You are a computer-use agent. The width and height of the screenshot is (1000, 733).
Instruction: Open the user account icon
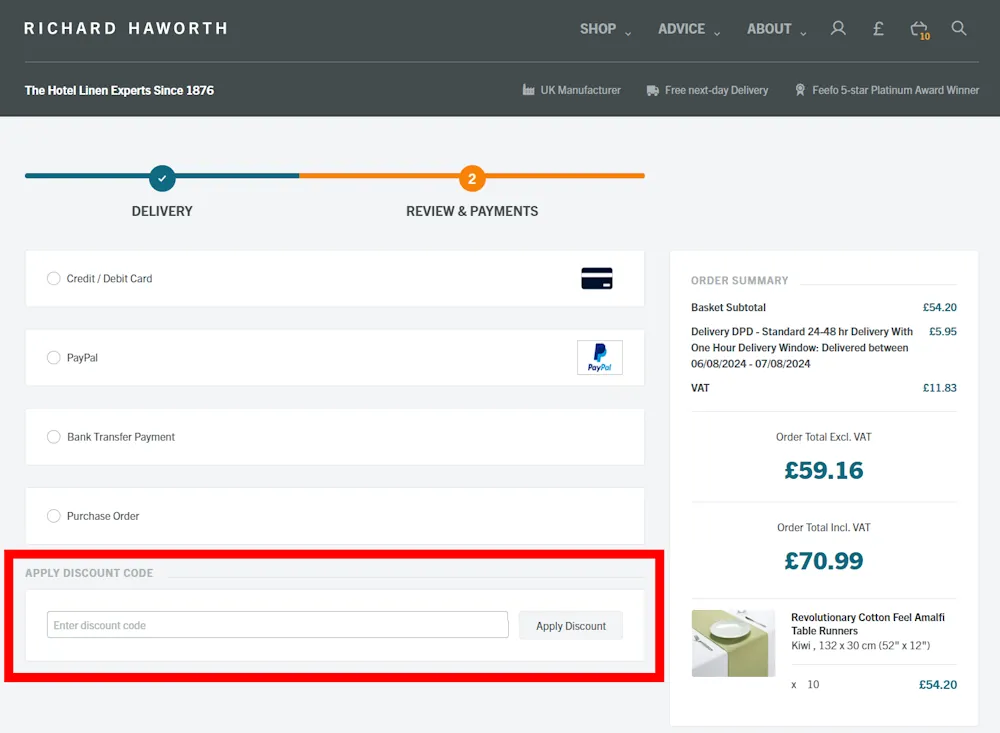point(838,28)
